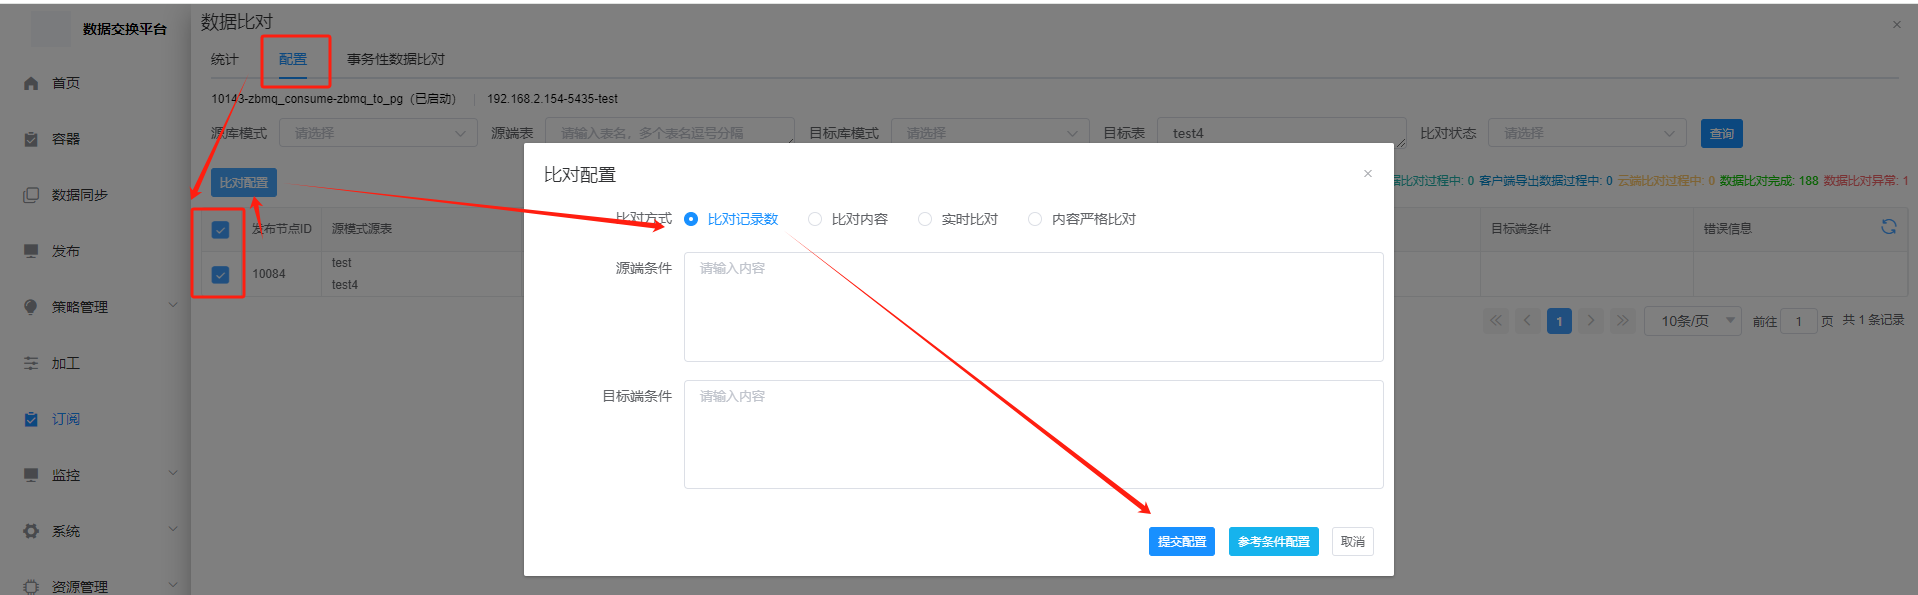
Task: Open the 加工 processing sliders icon
Action: click(31, 363)
